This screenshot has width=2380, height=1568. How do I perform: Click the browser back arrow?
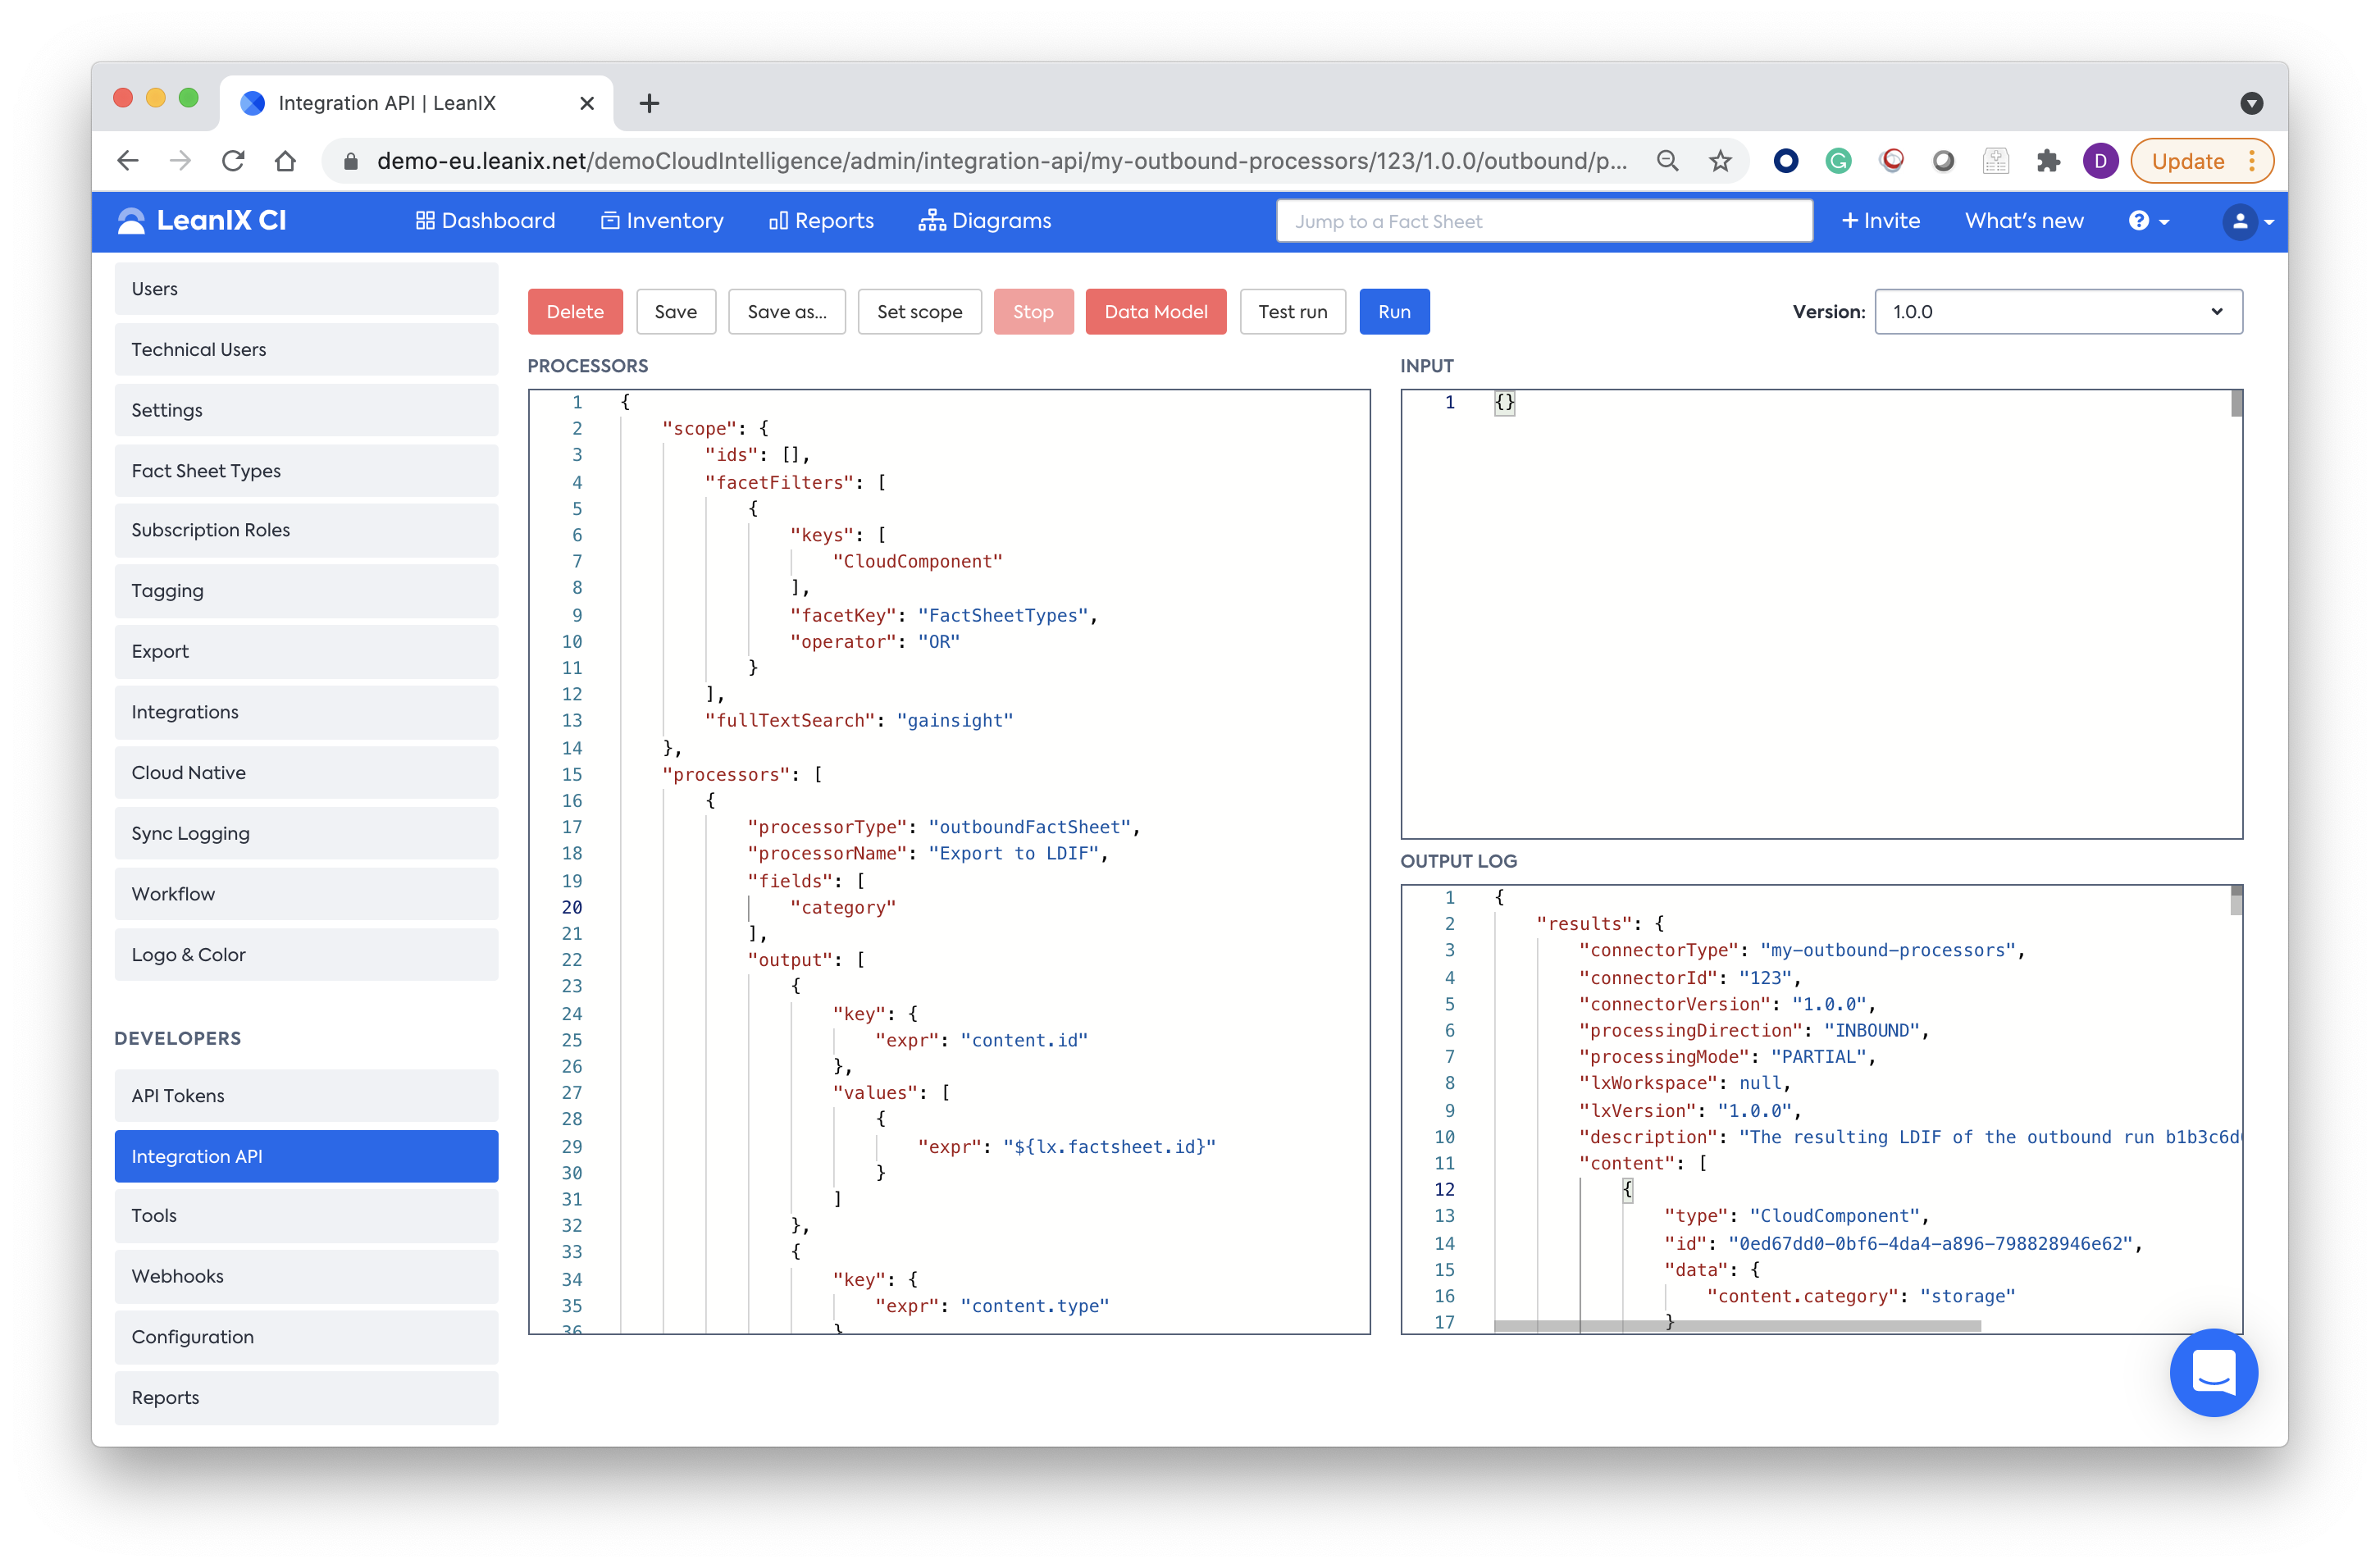pyautogui.click(x=128, y=161)
